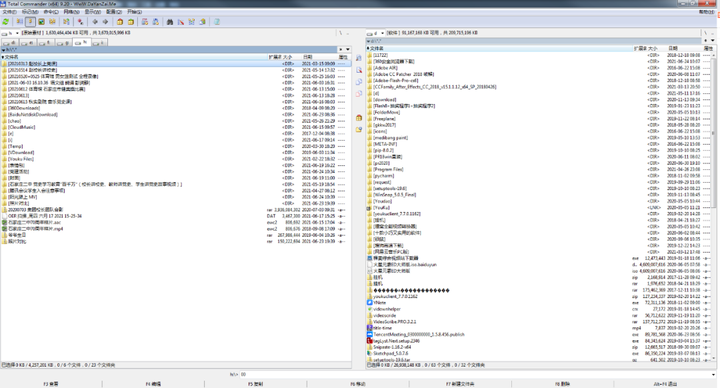Click the Pack files toolbar icon
The height and width of the screenshot is (388, 720).
tap(120, 22)
